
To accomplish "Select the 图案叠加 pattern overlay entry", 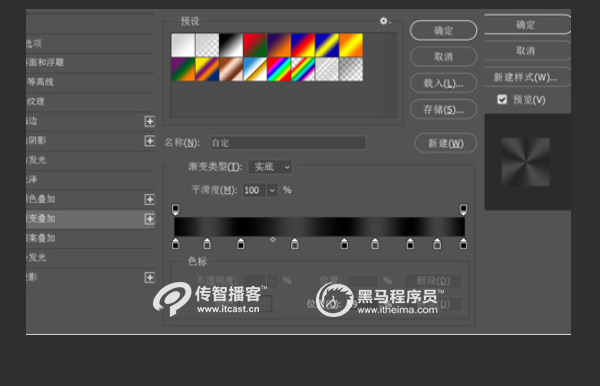I will point(90,238).
